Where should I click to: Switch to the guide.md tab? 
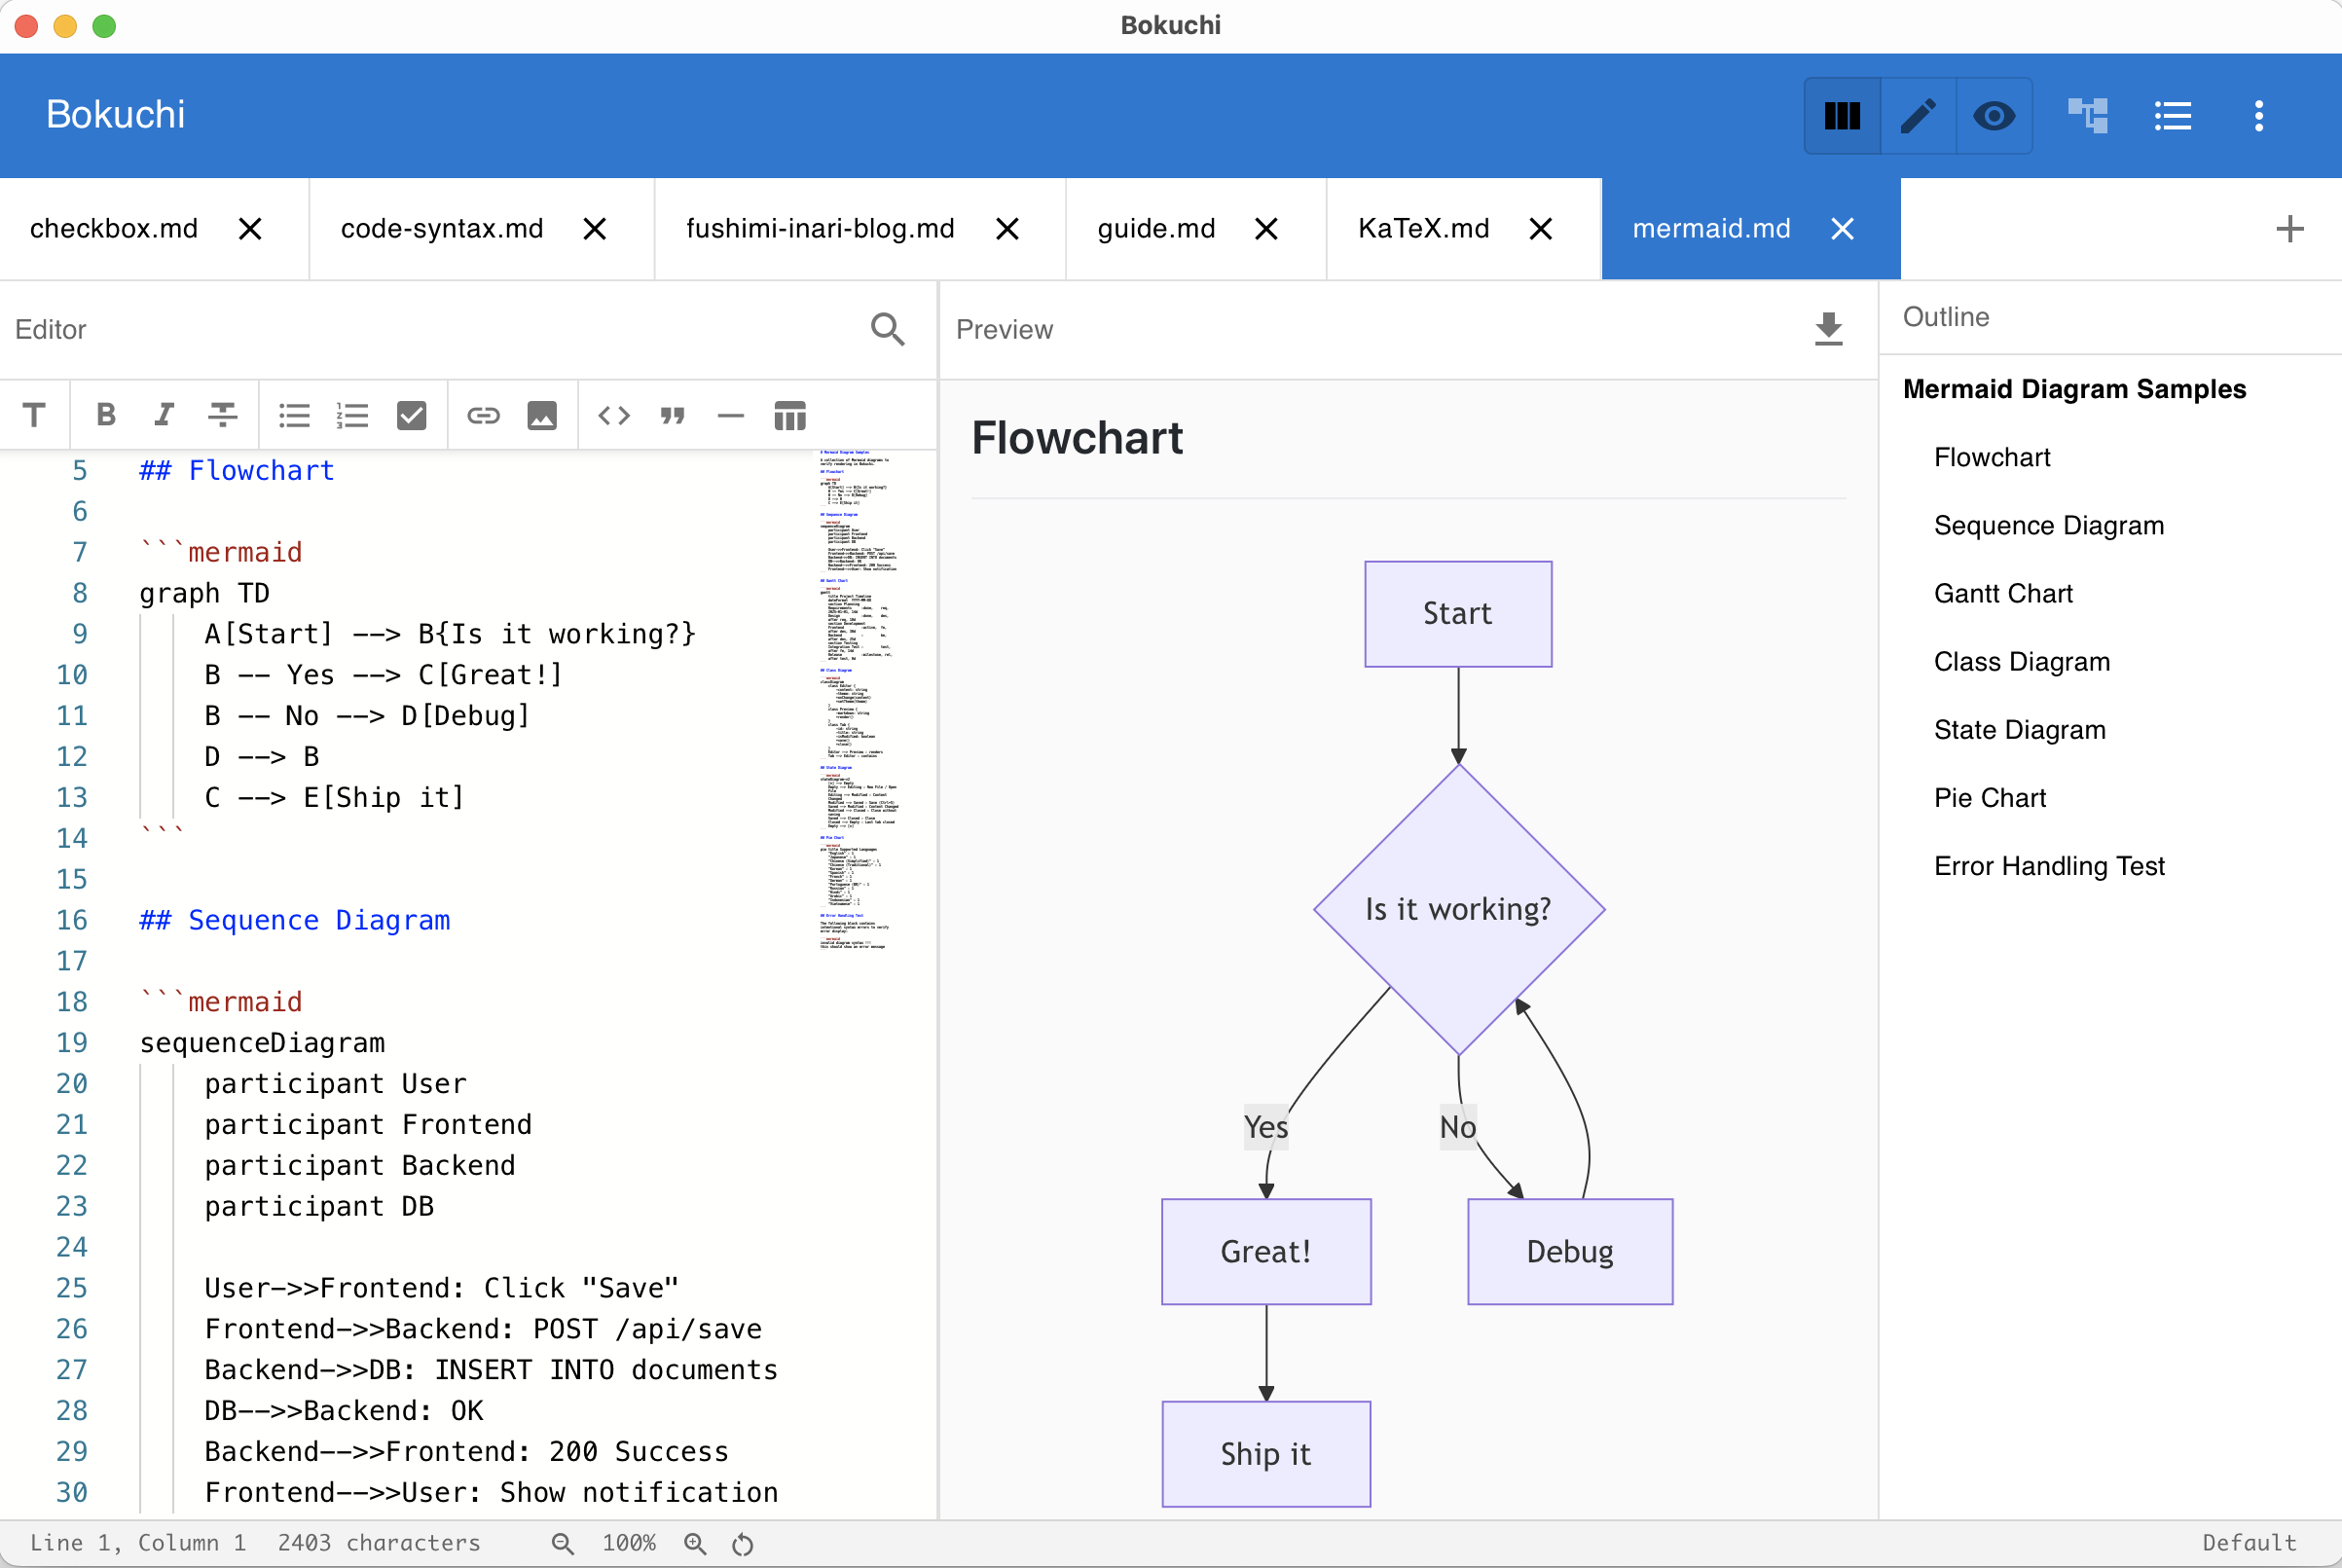1155,228
